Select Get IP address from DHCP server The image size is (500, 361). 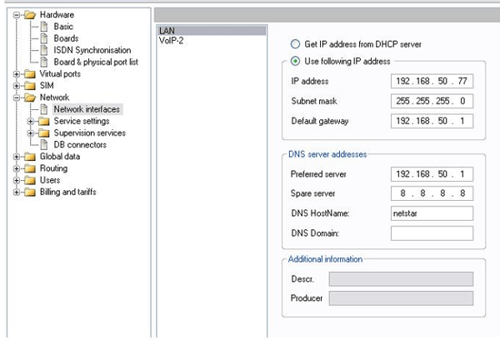[x=295, y=44]
